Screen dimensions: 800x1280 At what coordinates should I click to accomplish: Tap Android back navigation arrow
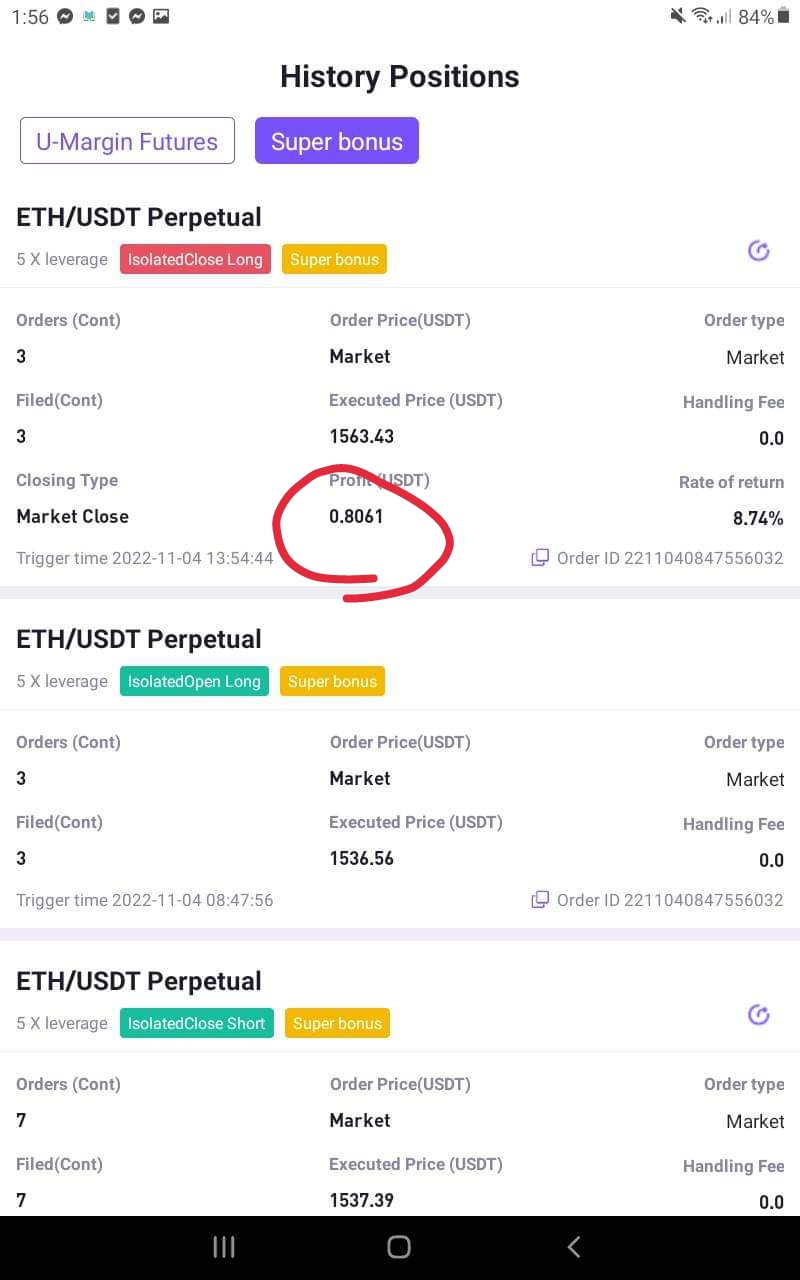(x=574, y=1246)
